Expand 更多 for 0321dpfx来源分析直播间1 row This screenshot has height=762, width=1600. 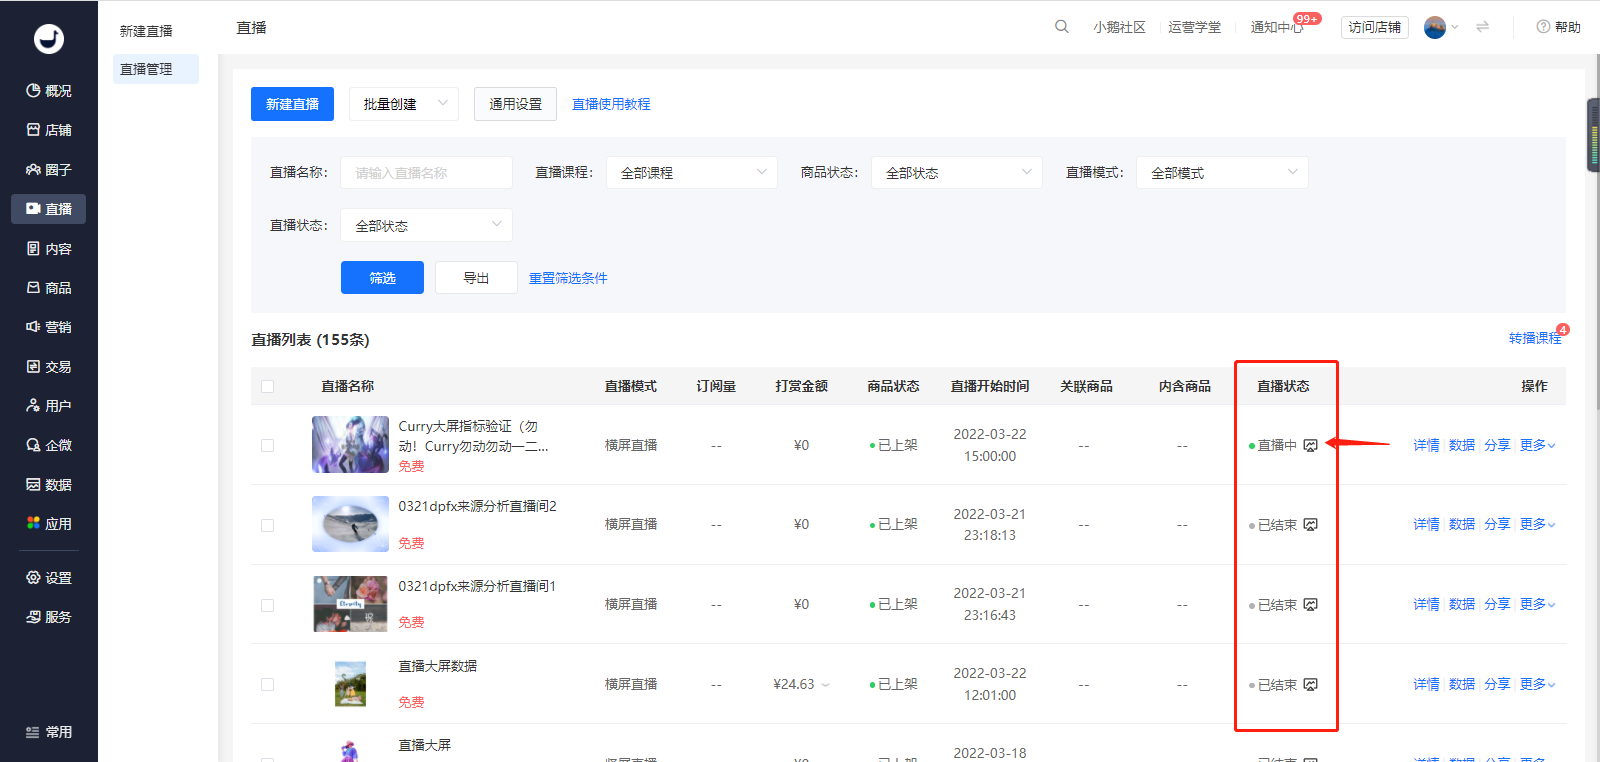[x=1537, y=604]
